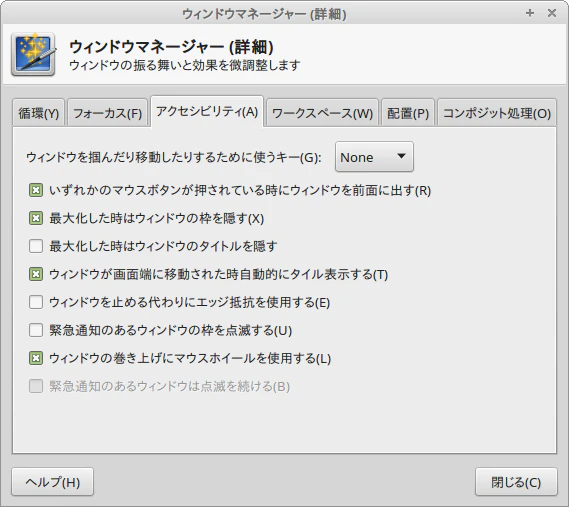Enable 最大化した時はウィンドウのタイトルを隠す checkbox
The image size is (569, 507).
click(x=36, y=246)
